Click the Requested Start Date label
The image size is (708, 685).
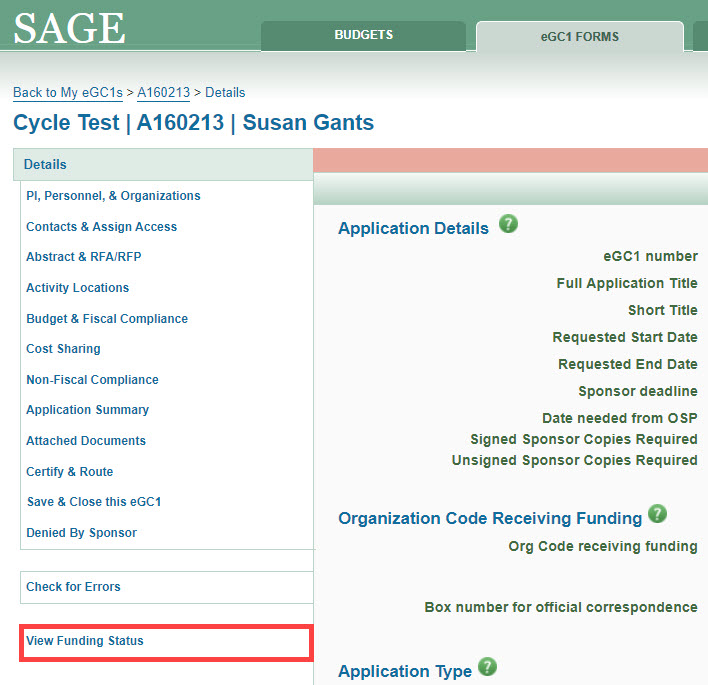pyautogui.click(x=625, y=337)
